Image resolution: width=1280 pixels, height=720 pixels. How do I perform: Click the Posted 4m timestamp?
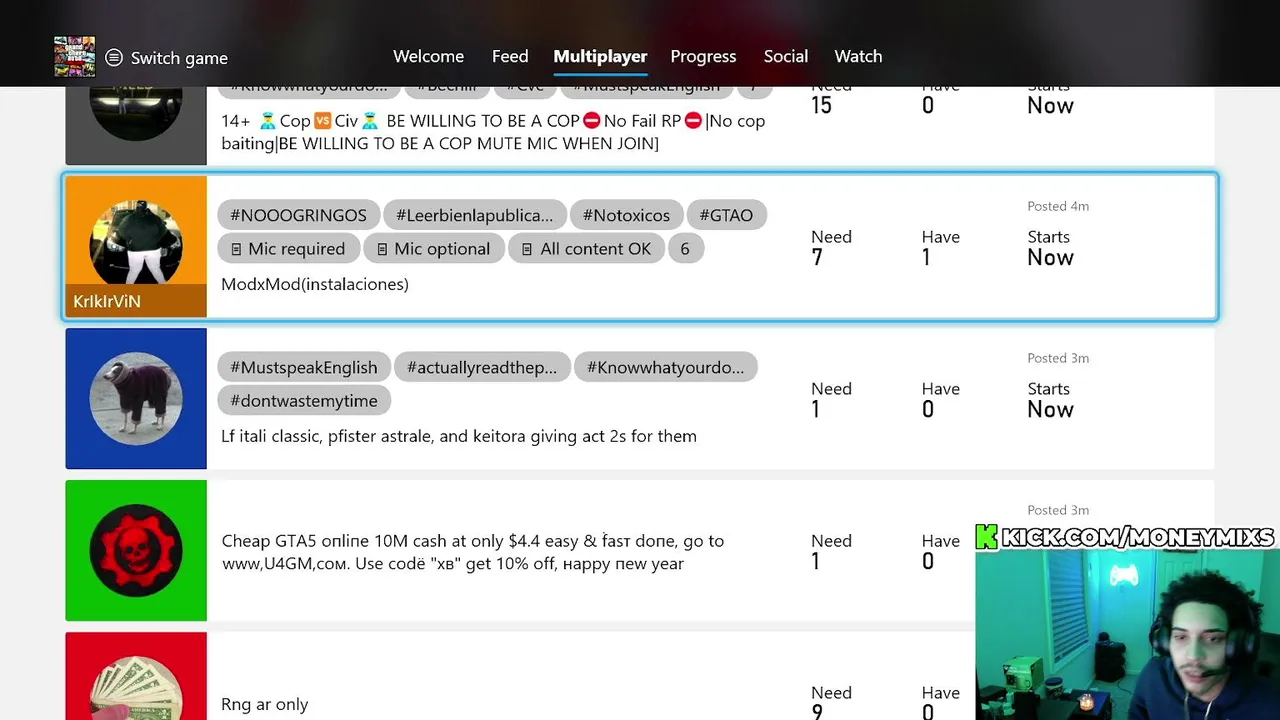[x=1058, y=206]
